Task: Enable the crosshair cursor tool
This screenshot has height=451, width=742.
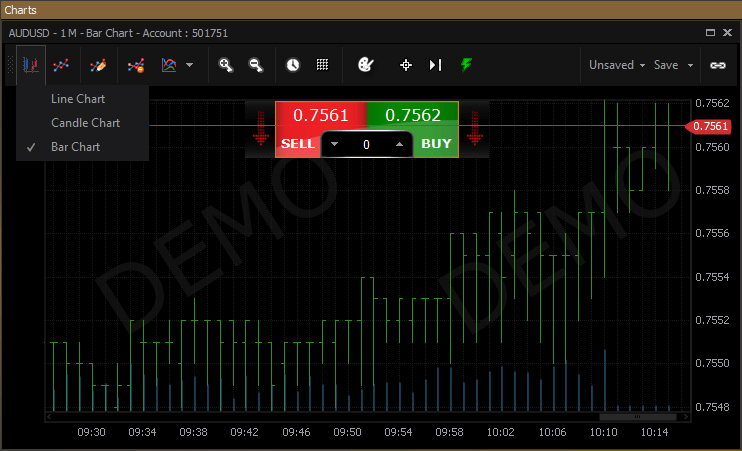Action: pyautogui.click(x=406, y=65)
